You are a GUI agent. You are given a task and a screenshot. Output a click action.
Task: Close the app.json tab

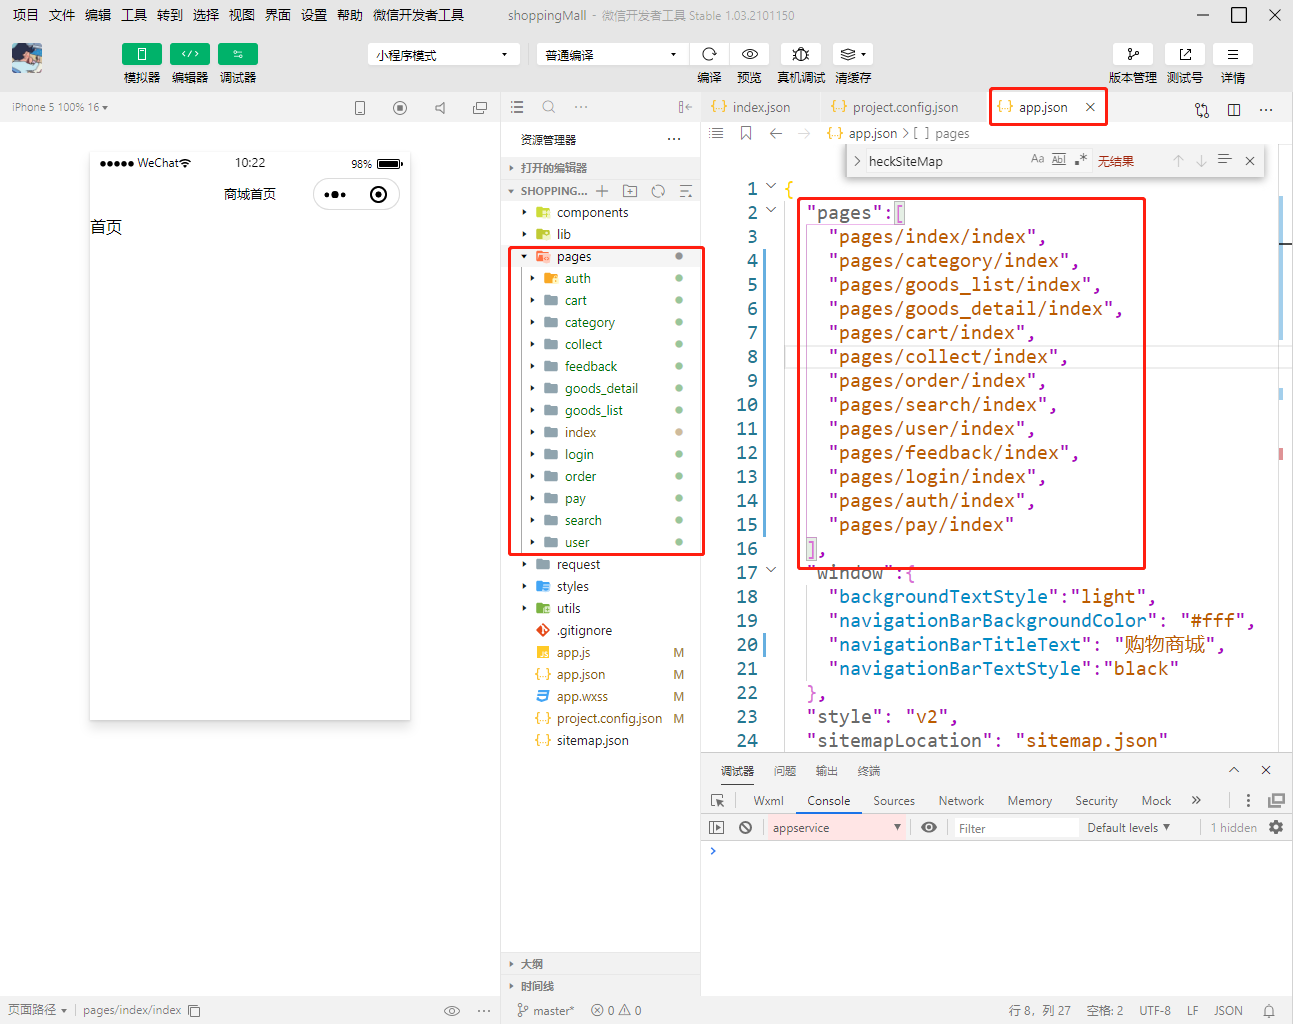pyautogui.click(x=1090, y=107)
